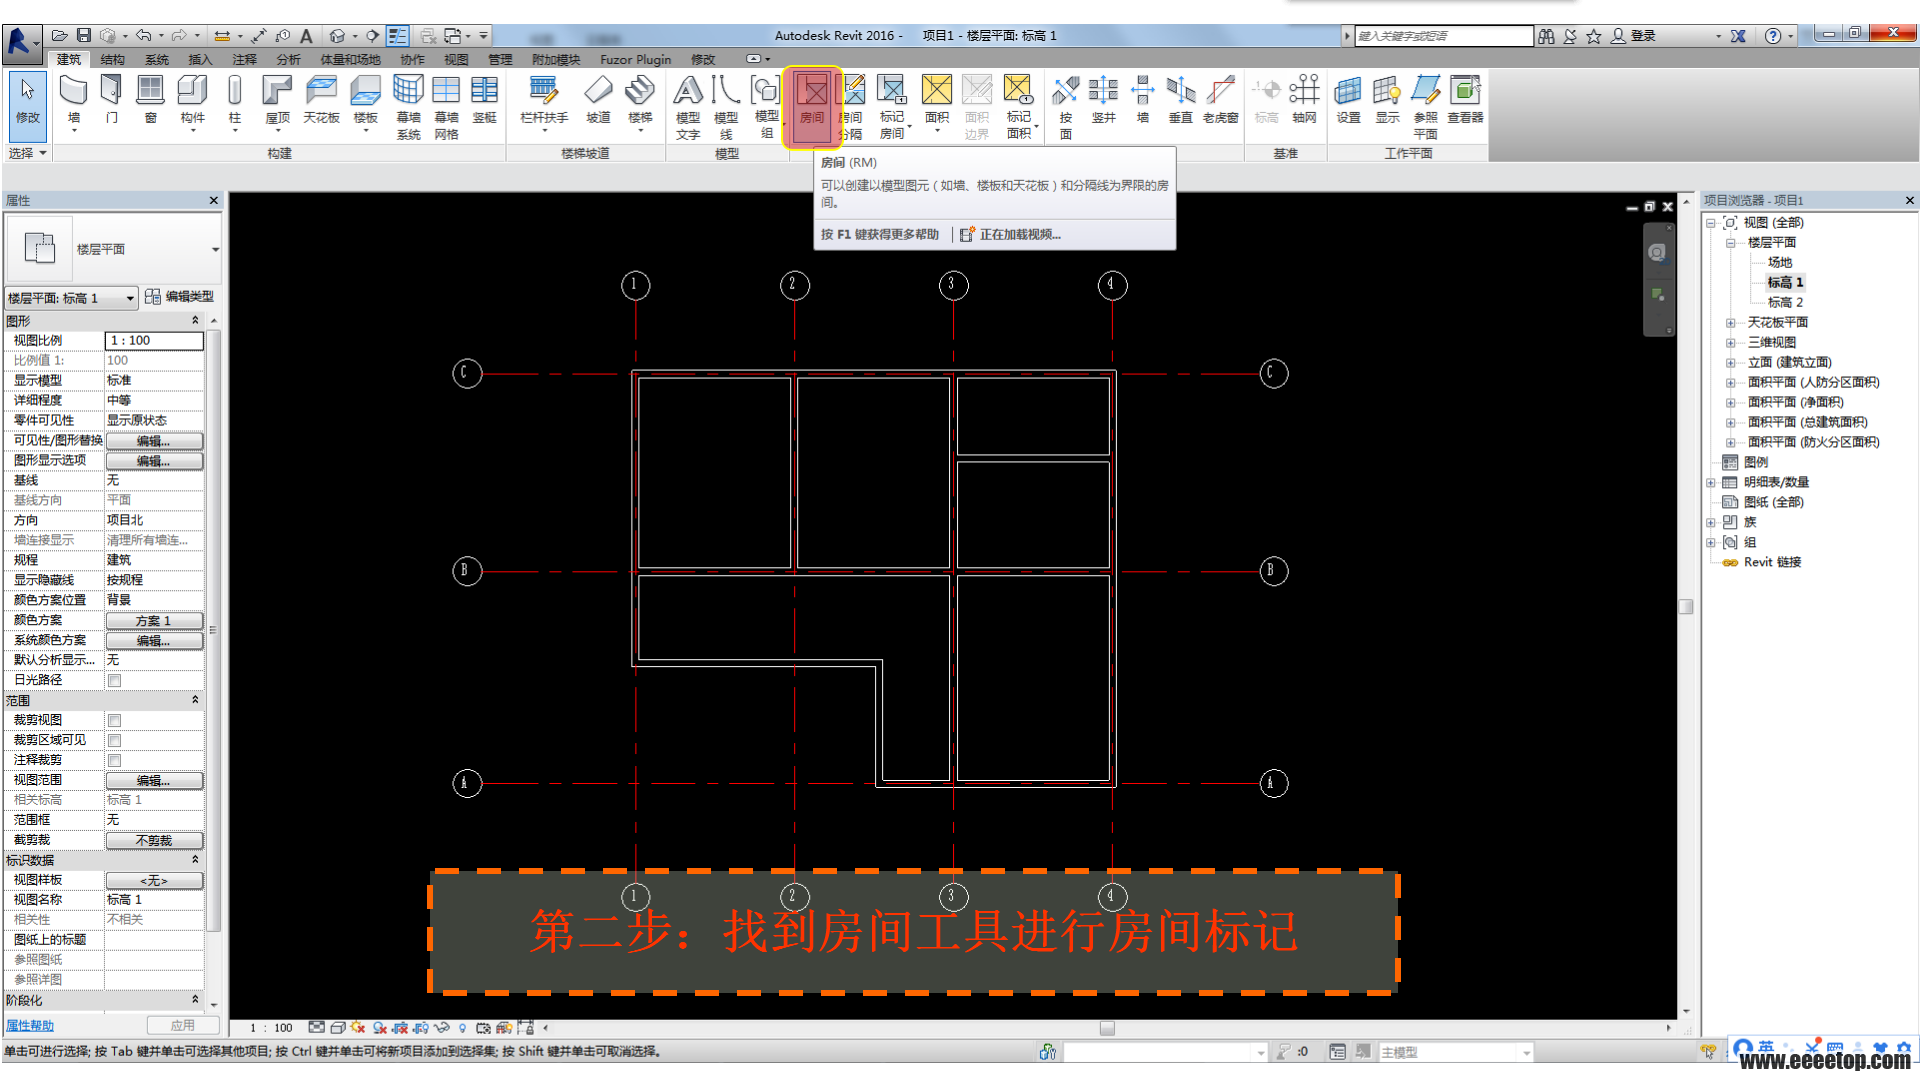
Task: Toggle temporary hide/isolate glasses icon
Action: (441, 1027)
